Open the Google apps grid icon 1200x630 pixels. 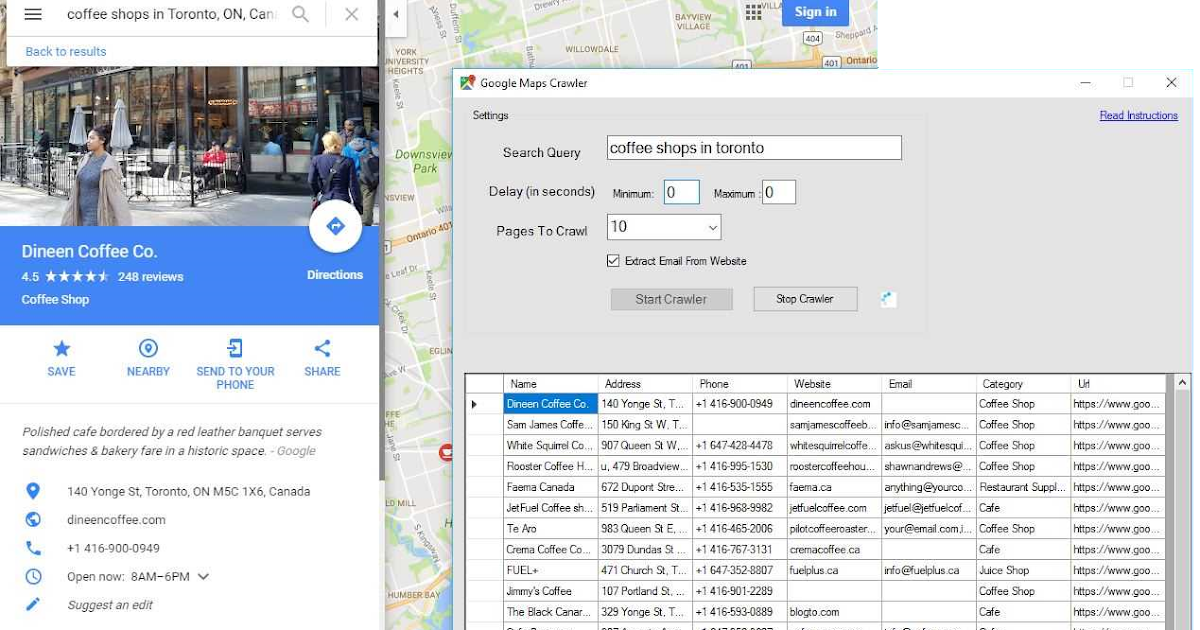(x=754, y=12)
